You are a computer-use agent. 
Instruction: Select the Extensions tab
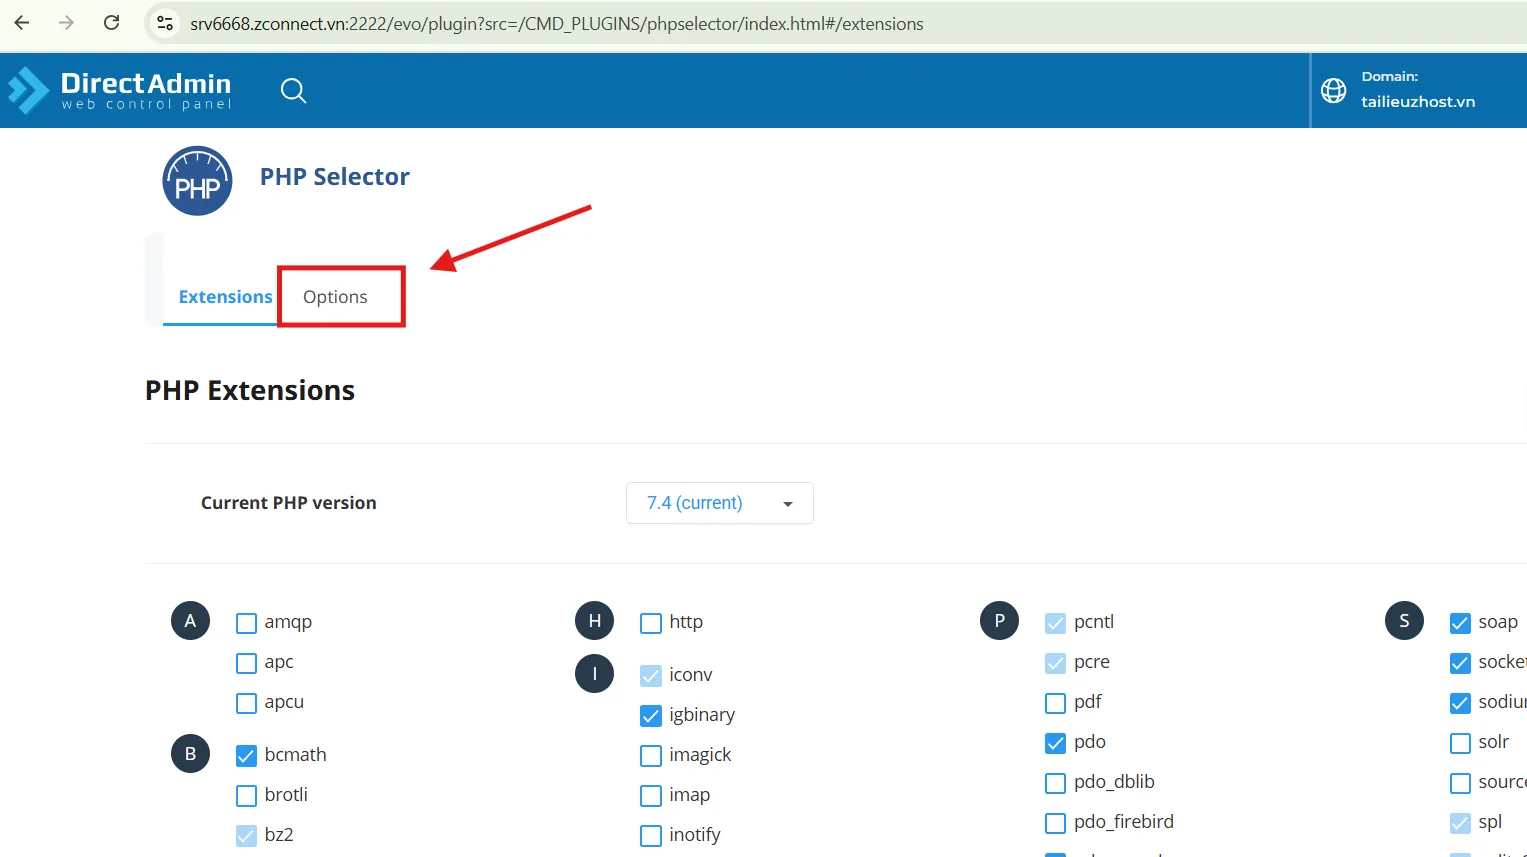[x=225, y=297]
